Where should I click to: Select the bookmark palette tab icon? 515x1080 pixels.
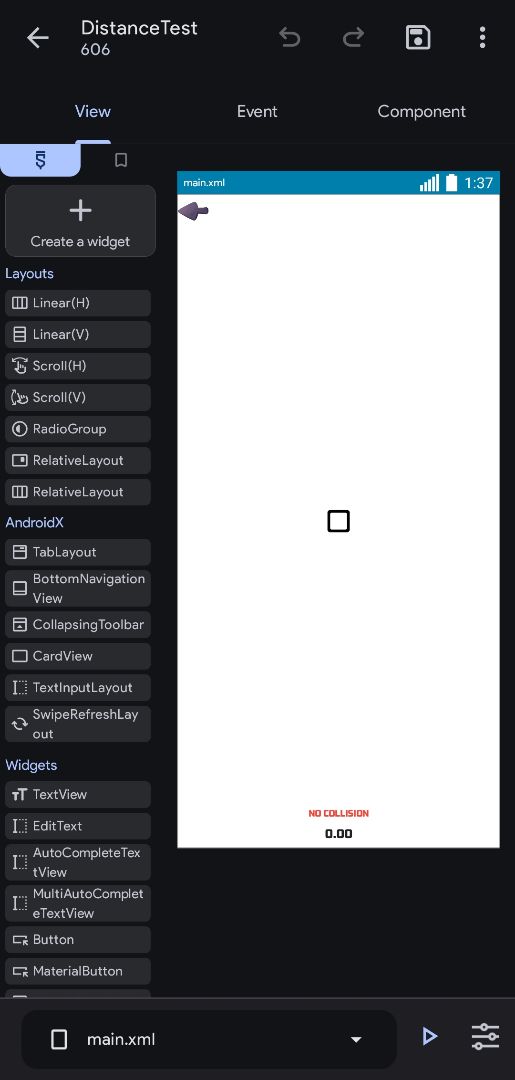click(x=120, y=160)
